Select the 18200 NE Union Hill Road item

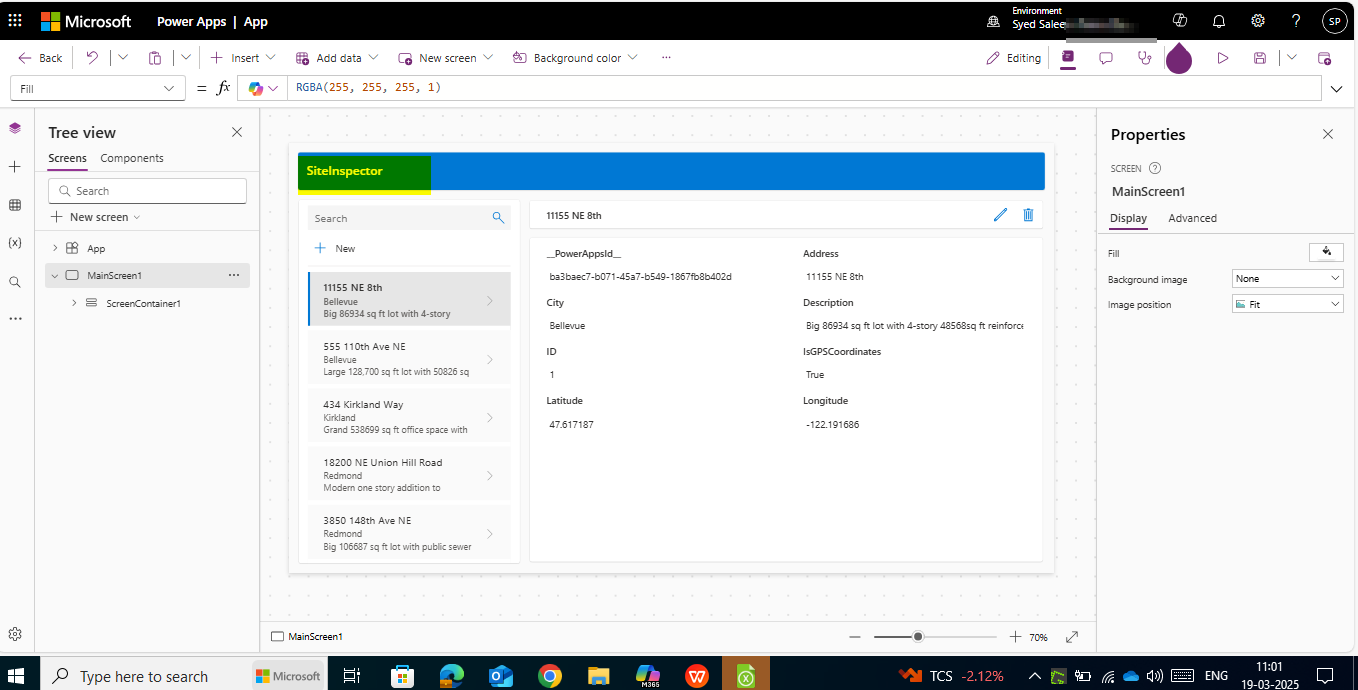point(409,475)
